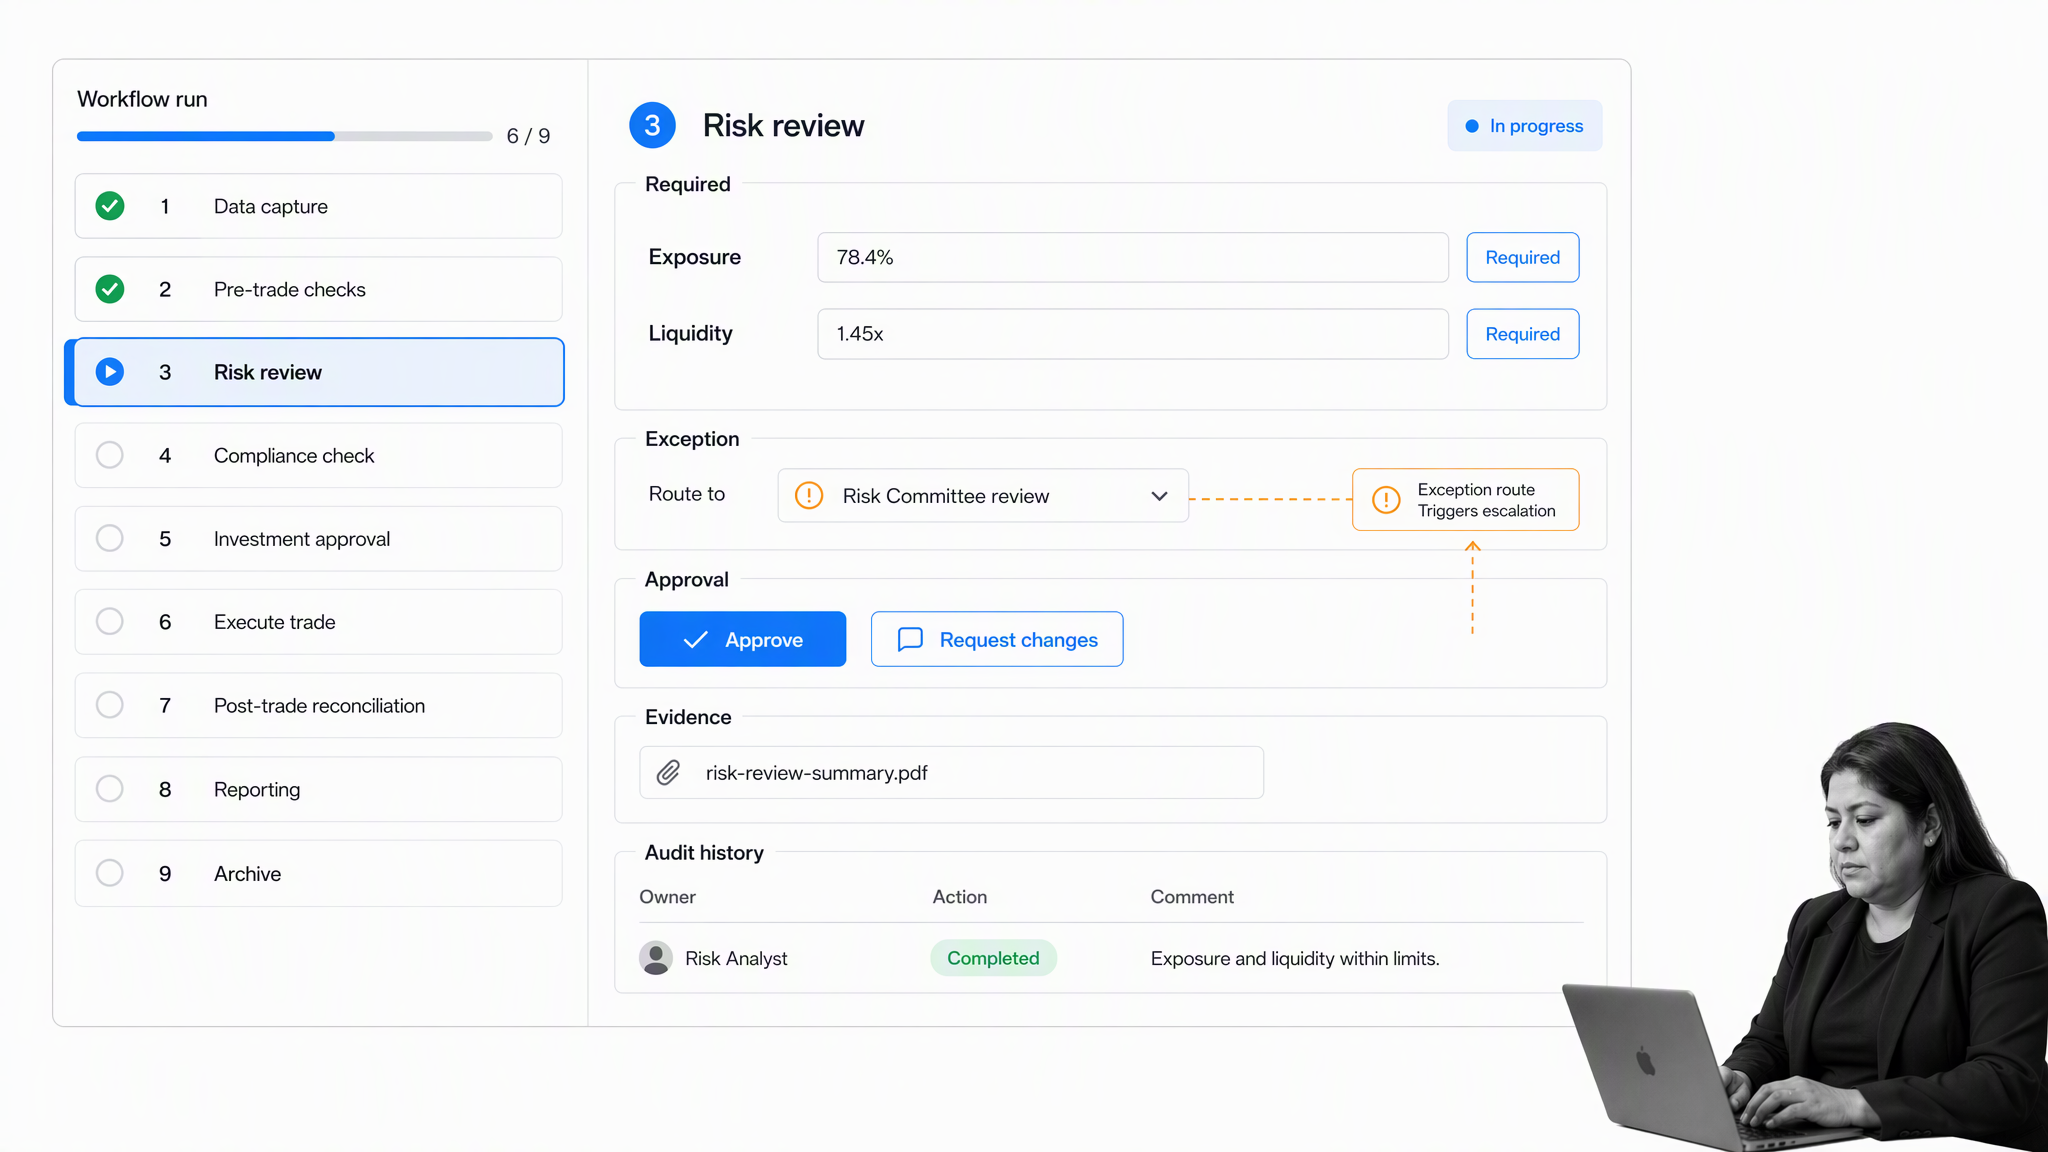Click the Risk Analyst avatar icon
This screenshot has height=1152, width=2048.
[656, 958]
